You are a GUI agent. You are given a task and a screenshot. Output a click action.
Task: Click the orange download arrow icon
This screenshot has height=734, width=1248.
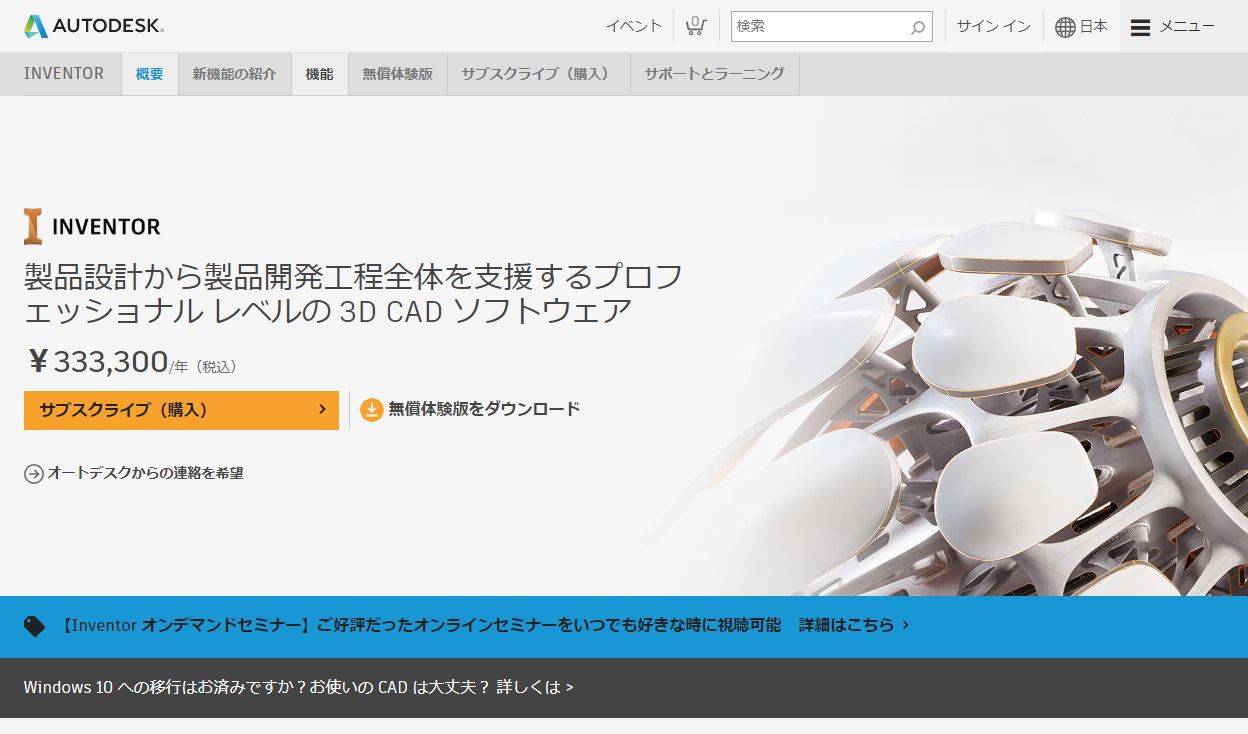372,409
